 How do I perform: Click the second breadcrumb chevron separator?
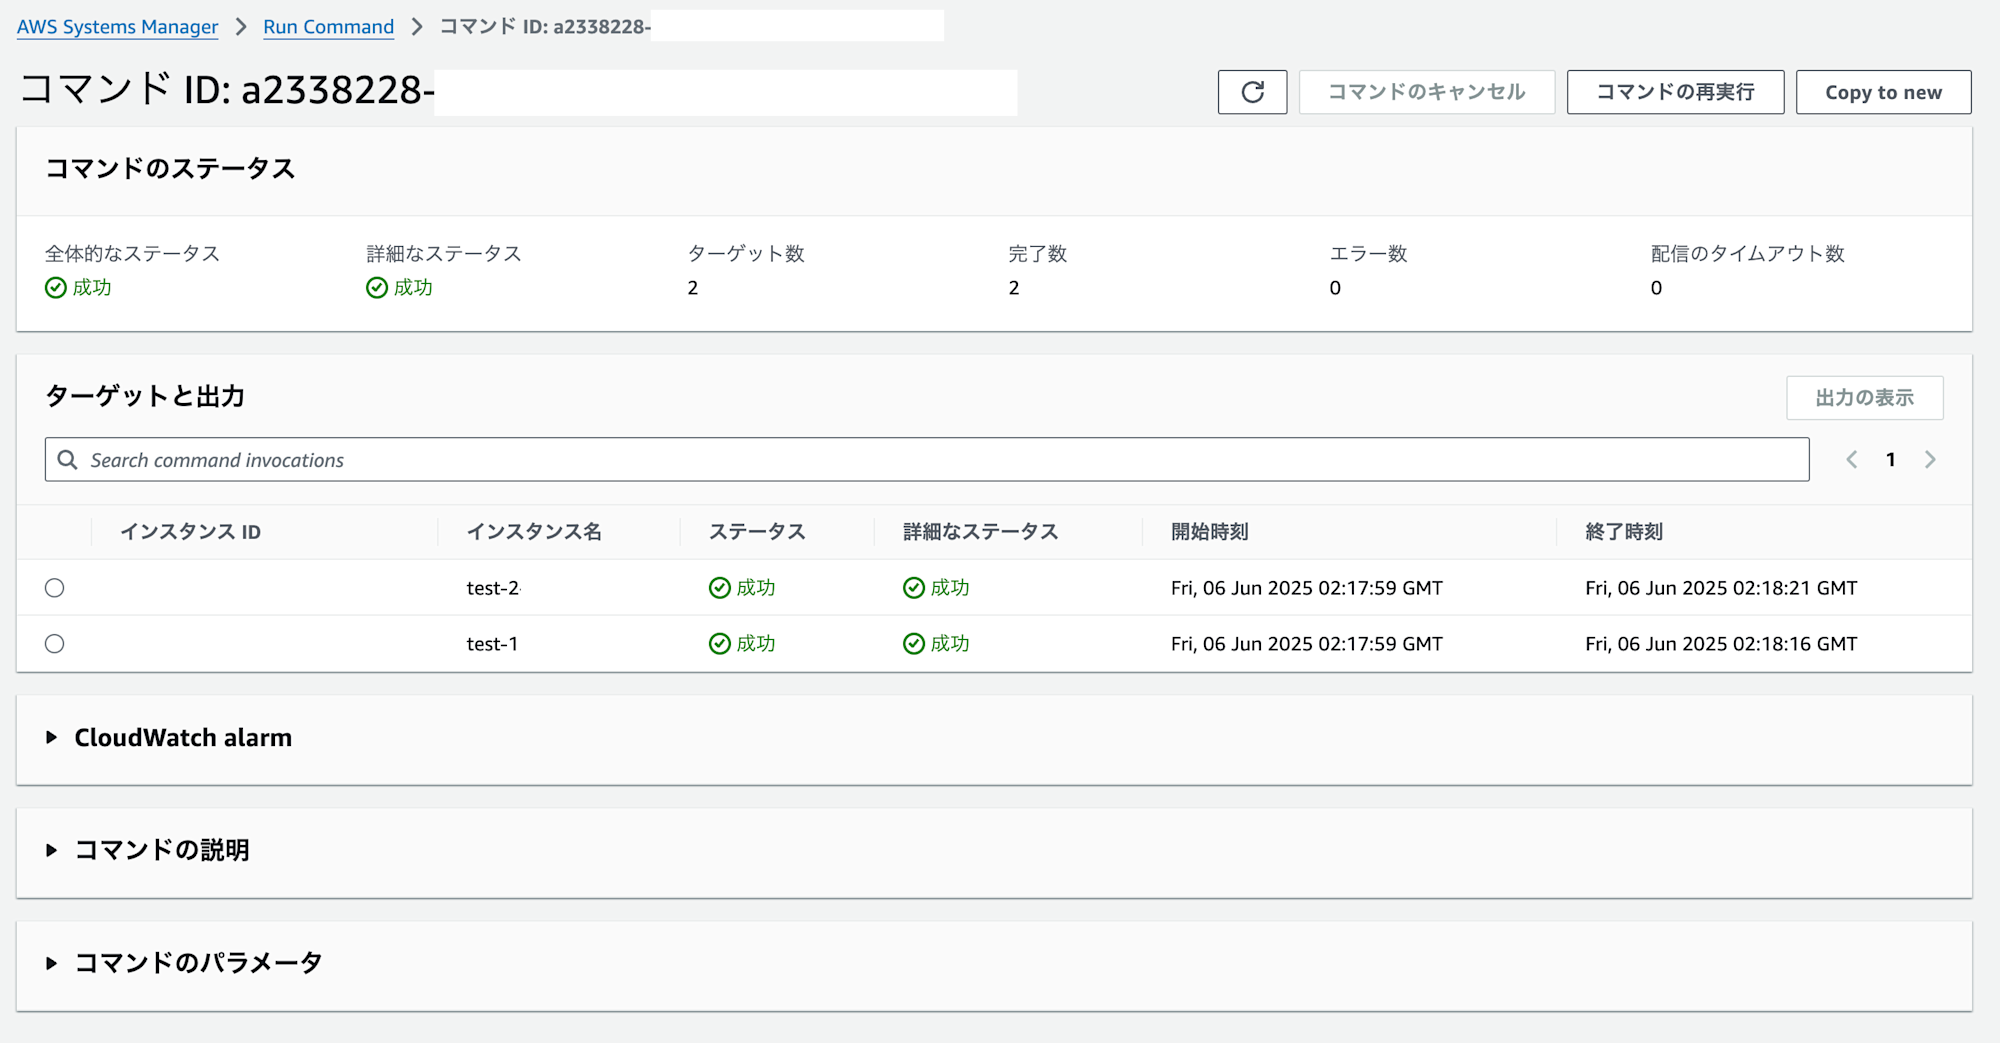417,27
